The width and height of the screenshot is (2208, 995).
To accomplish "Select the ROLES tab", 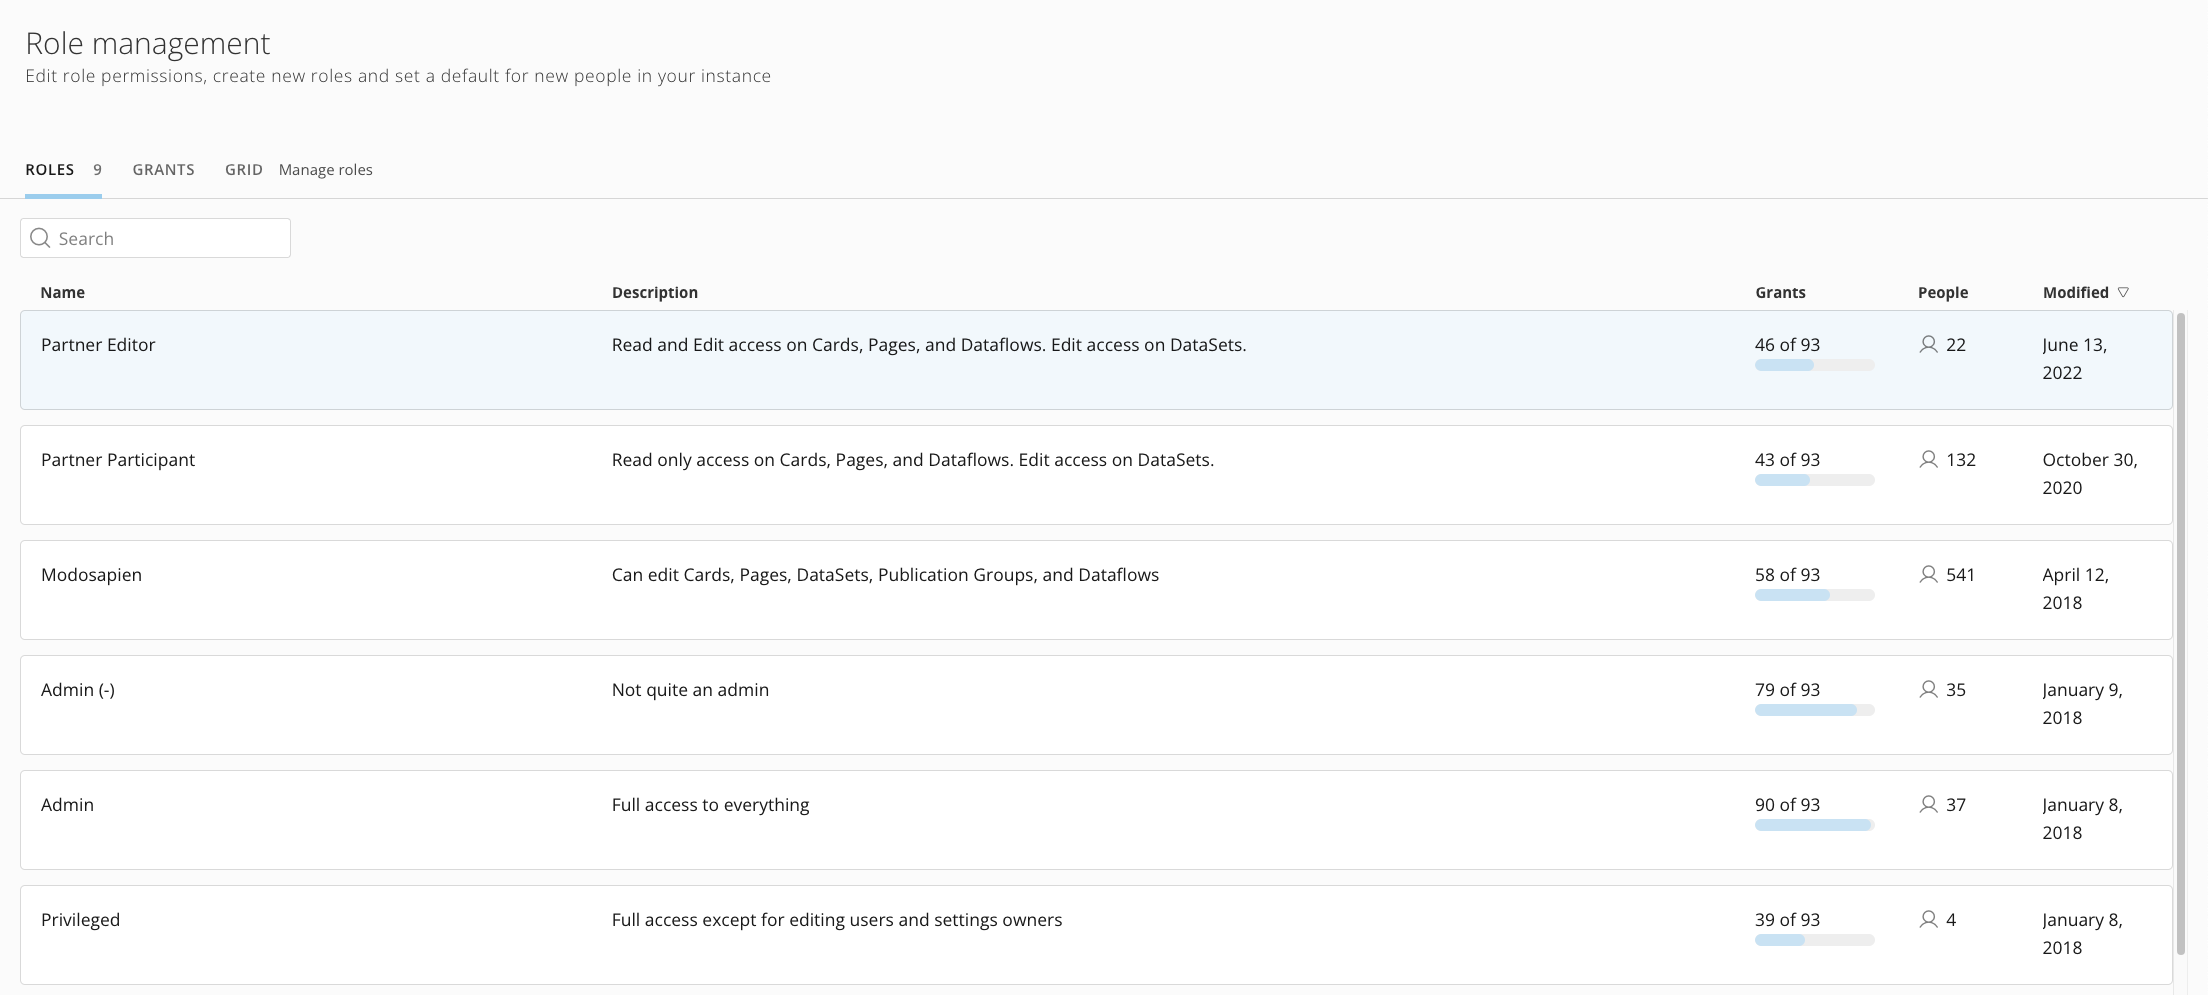I will tap(49, 169).
